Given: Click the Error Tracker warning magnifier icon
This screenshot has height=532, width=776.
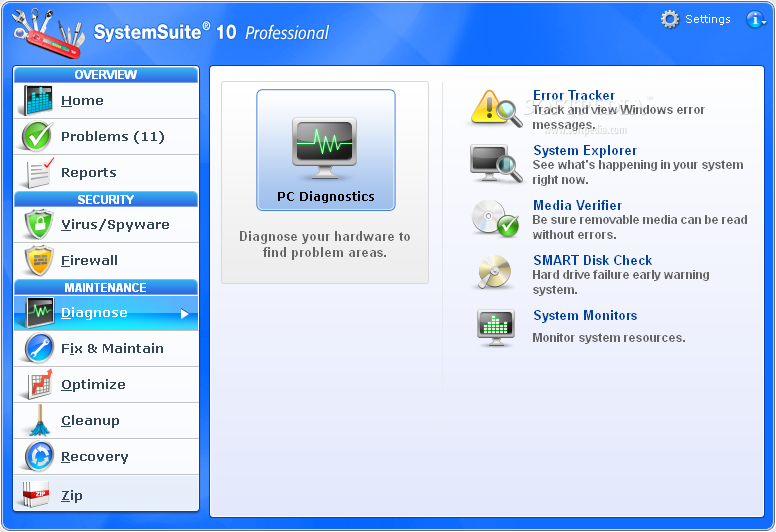Looking at the screenshot, I should coord(496,109).
